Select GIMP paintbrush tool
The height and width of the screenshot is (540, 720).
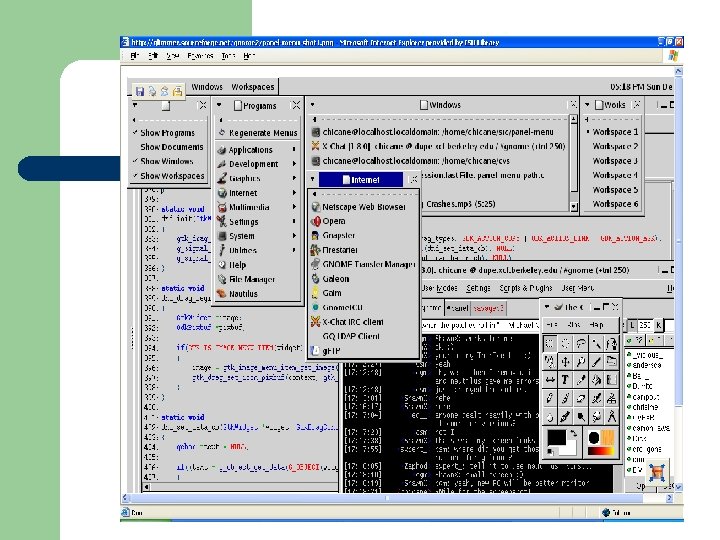click(565, 398)
